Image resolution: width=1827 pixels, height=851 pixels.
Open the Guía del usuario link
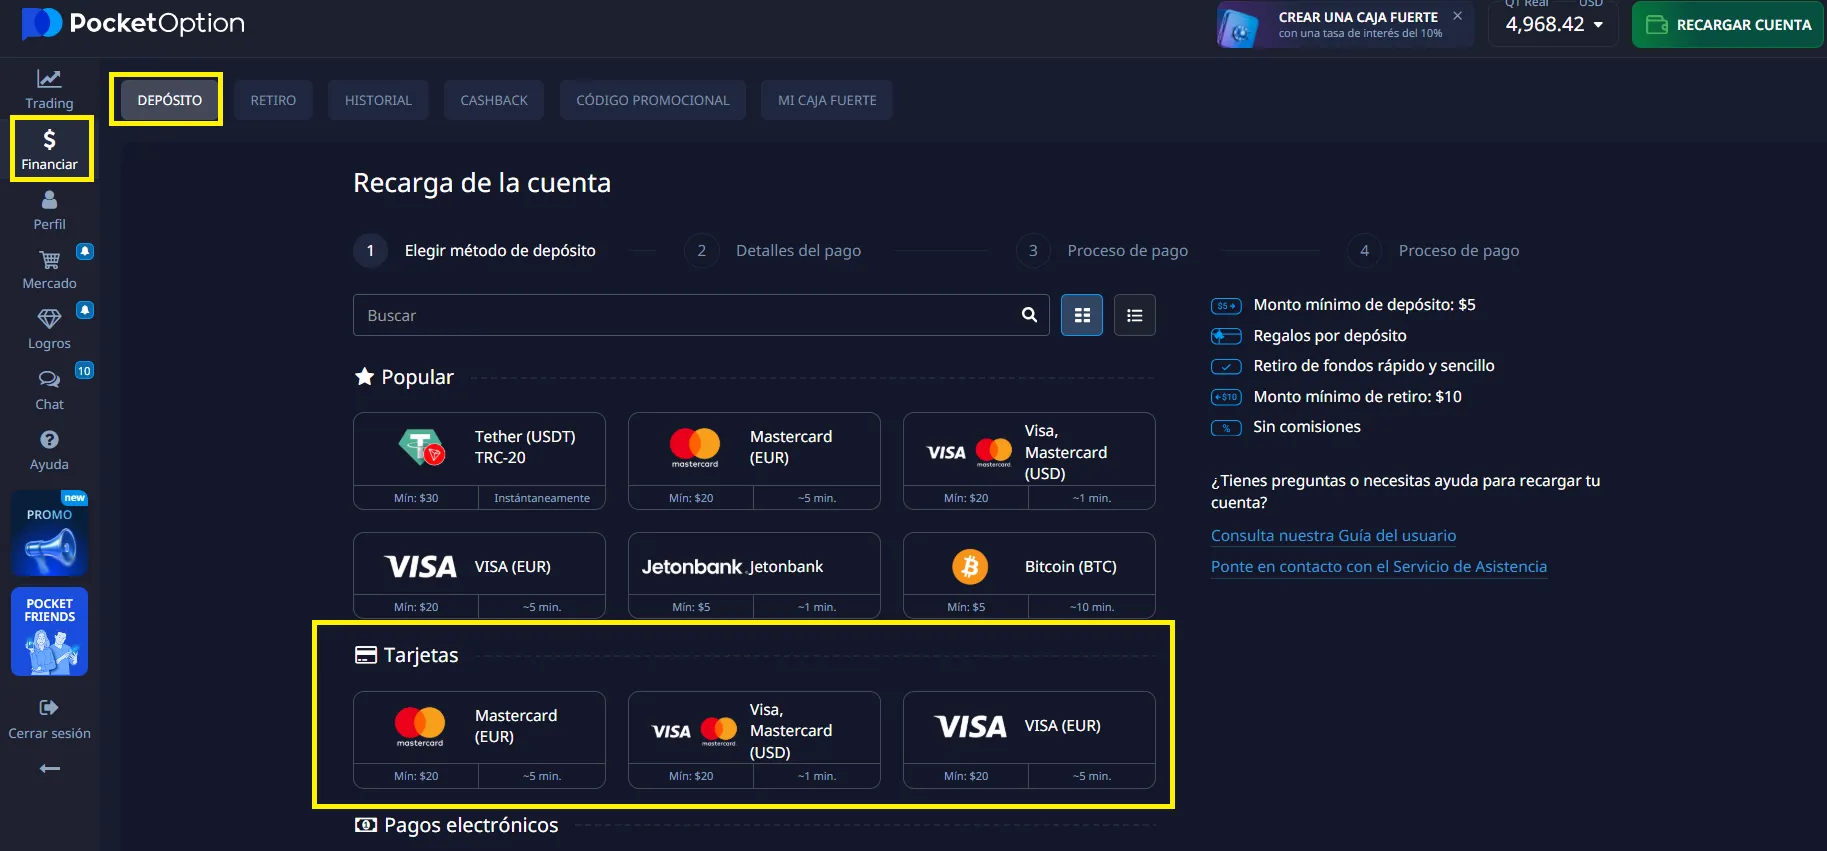[1333, 535]
